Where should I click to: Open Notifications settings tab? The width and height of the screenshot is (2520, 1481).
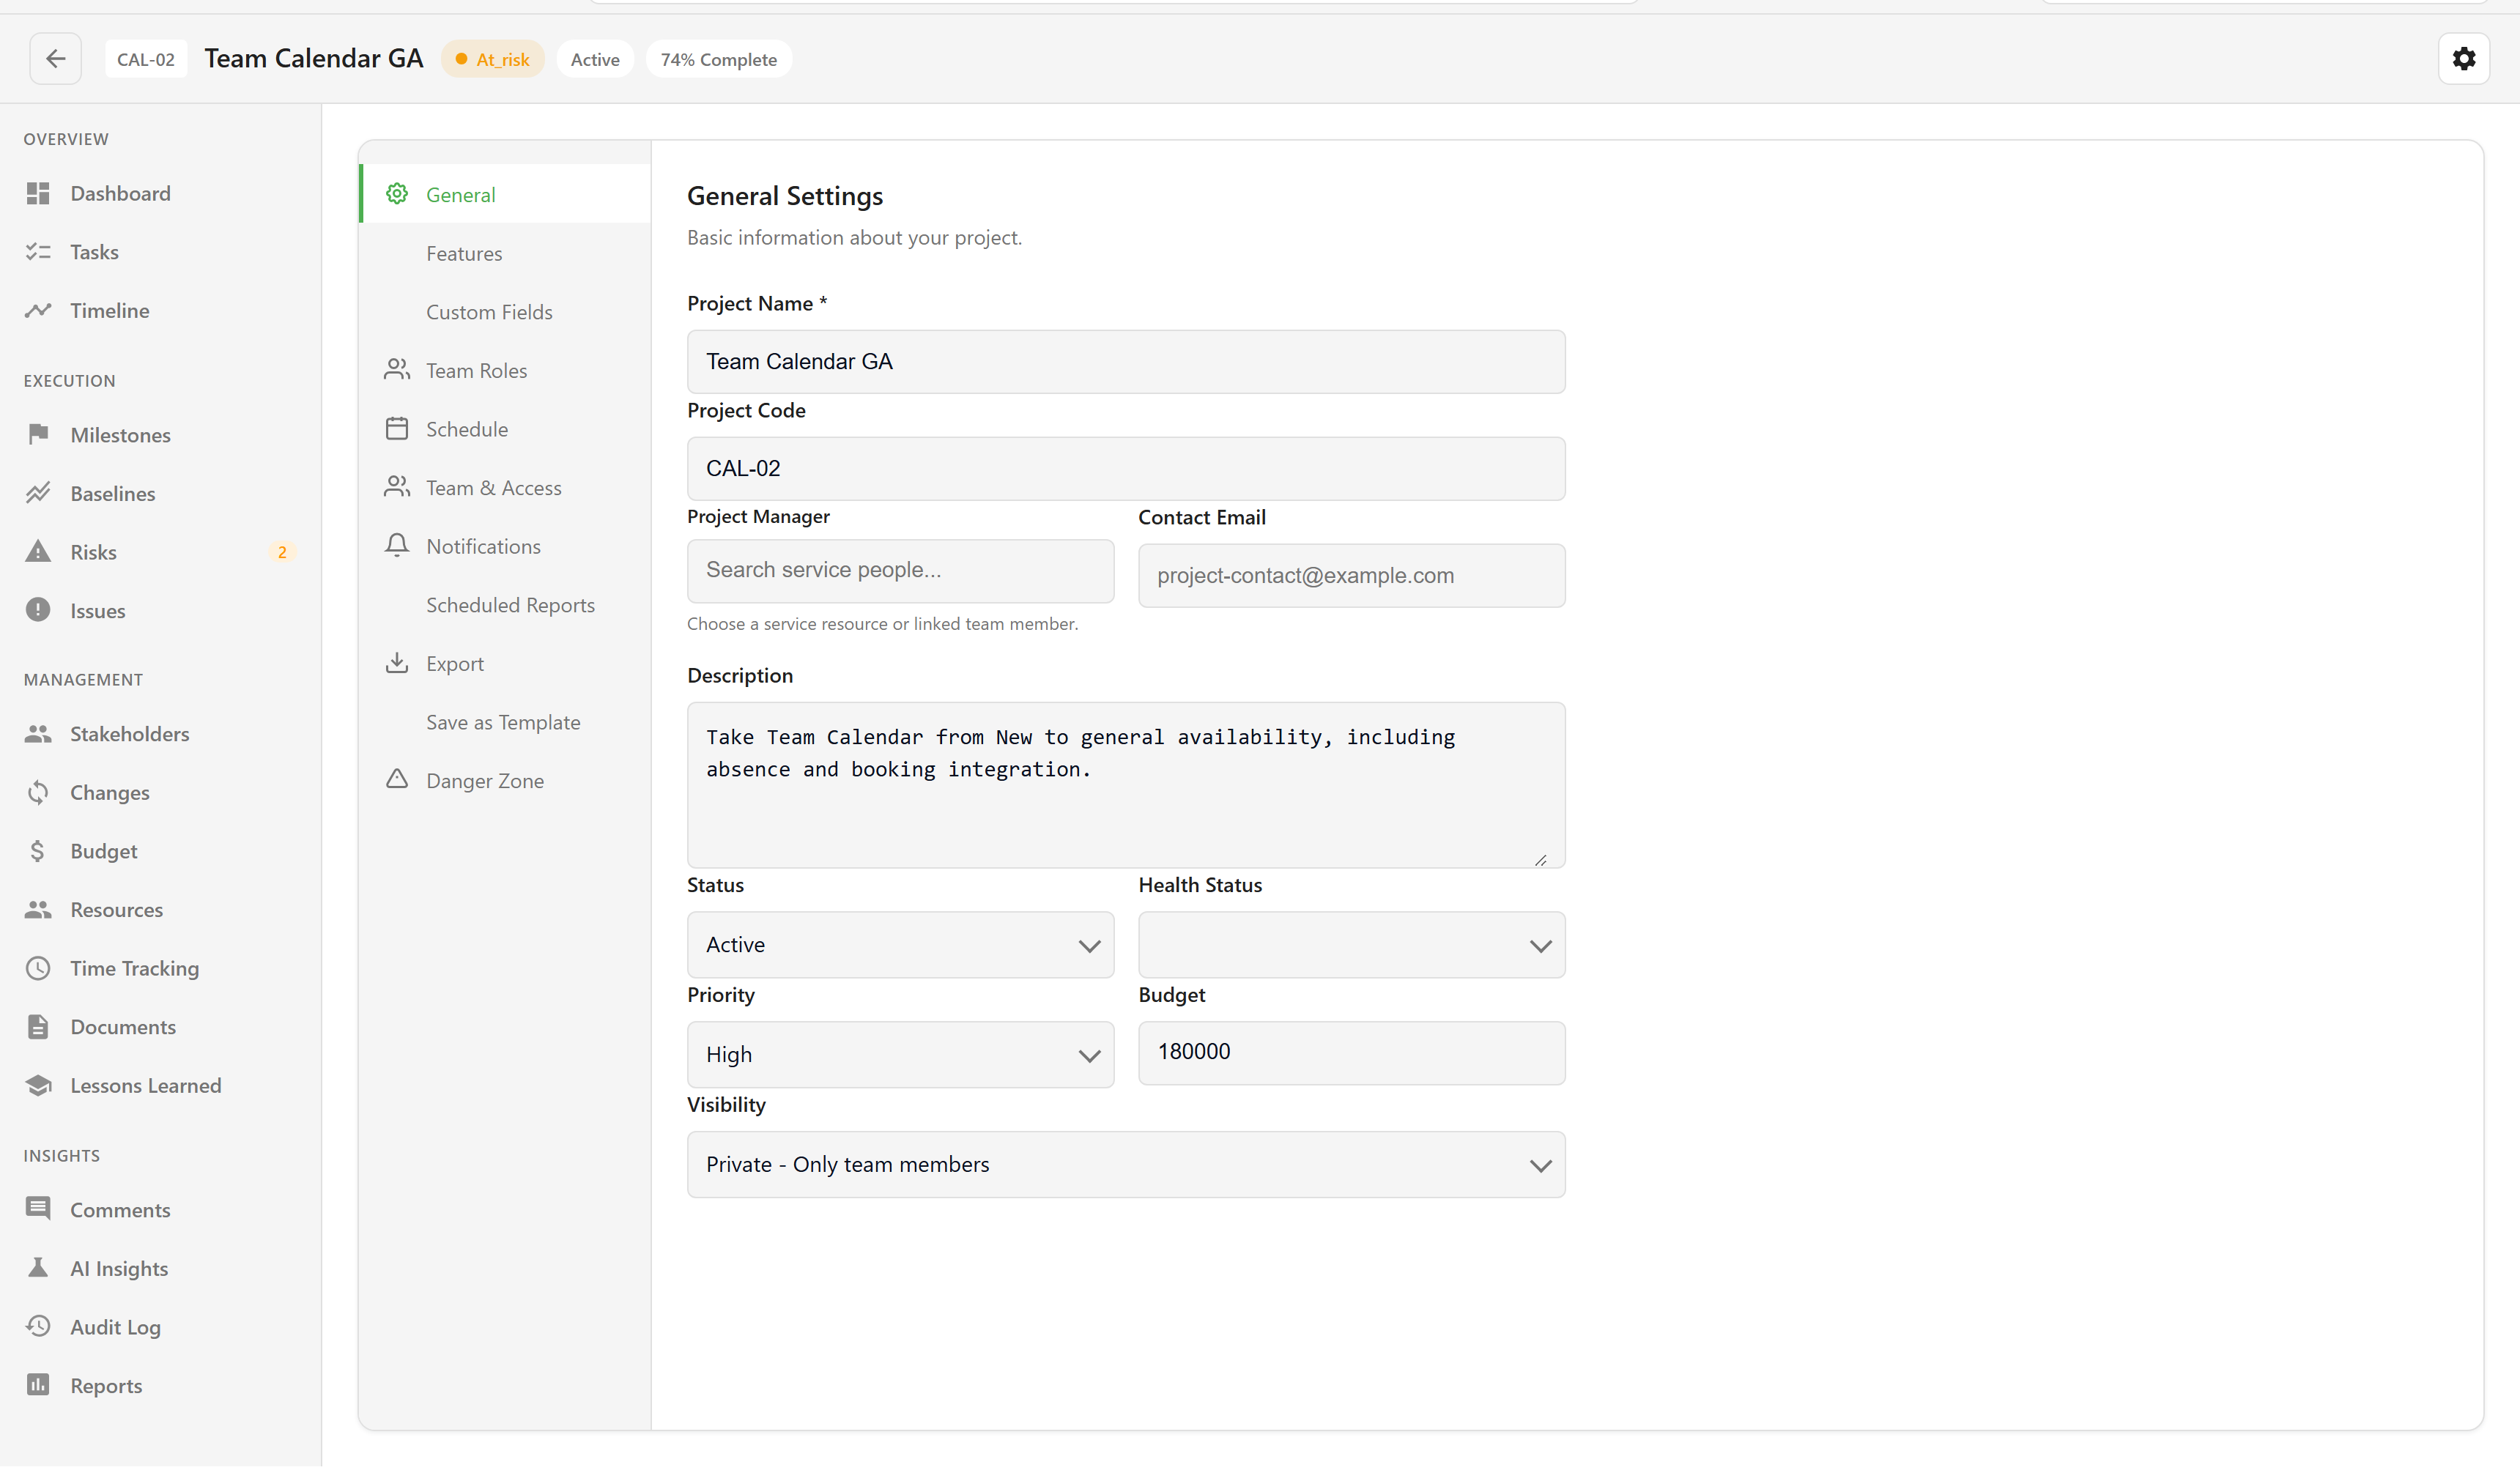tap(505, 546)
